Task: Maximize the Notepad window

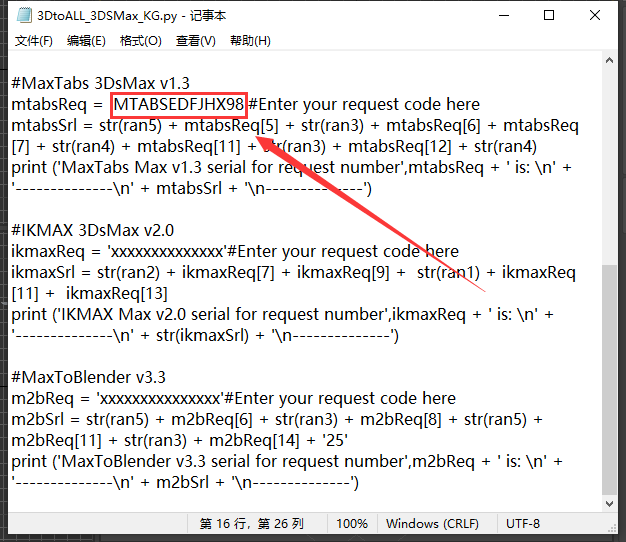Action: [549, 16]
